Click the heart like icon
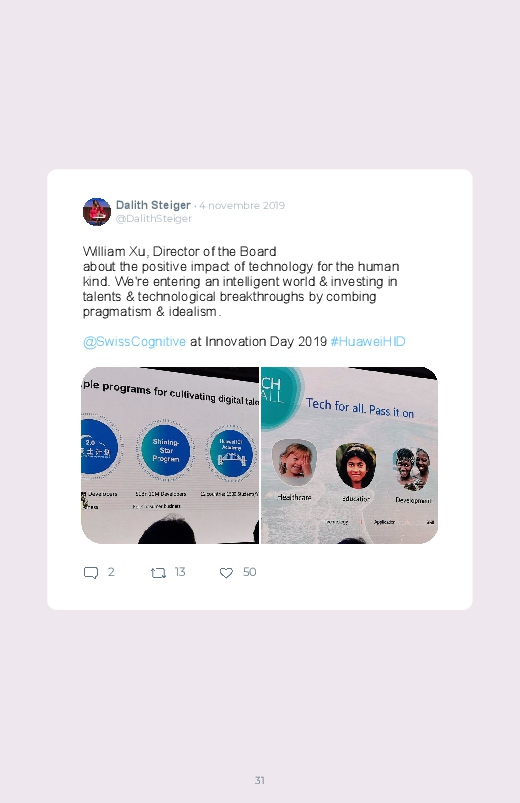 point(226,573)
